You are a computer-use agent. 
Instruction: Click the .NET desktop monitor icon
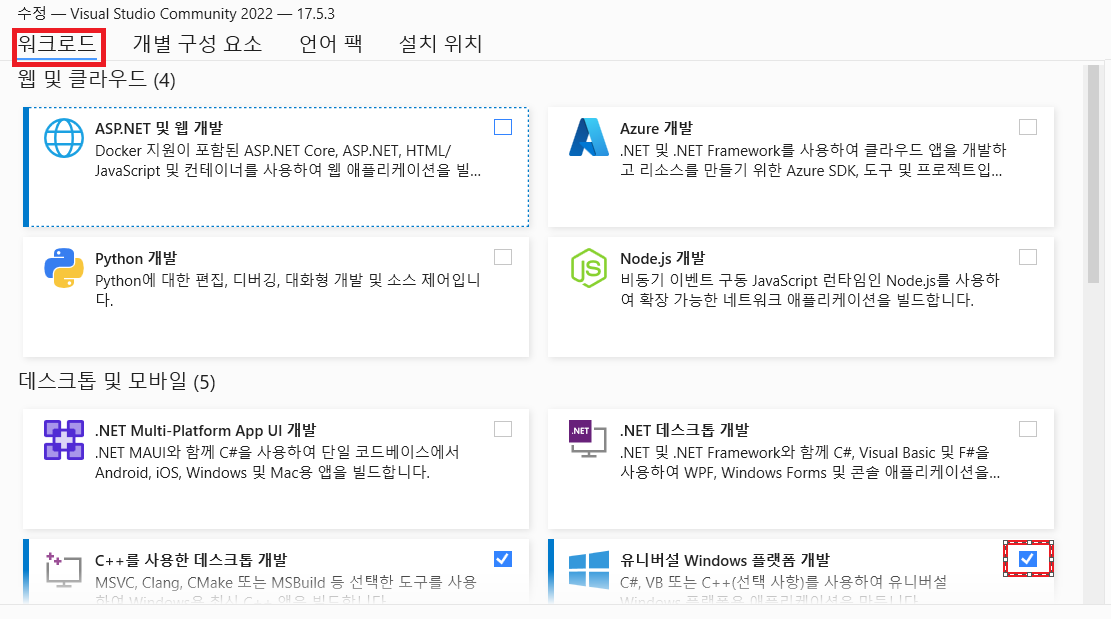click(588, 439)
